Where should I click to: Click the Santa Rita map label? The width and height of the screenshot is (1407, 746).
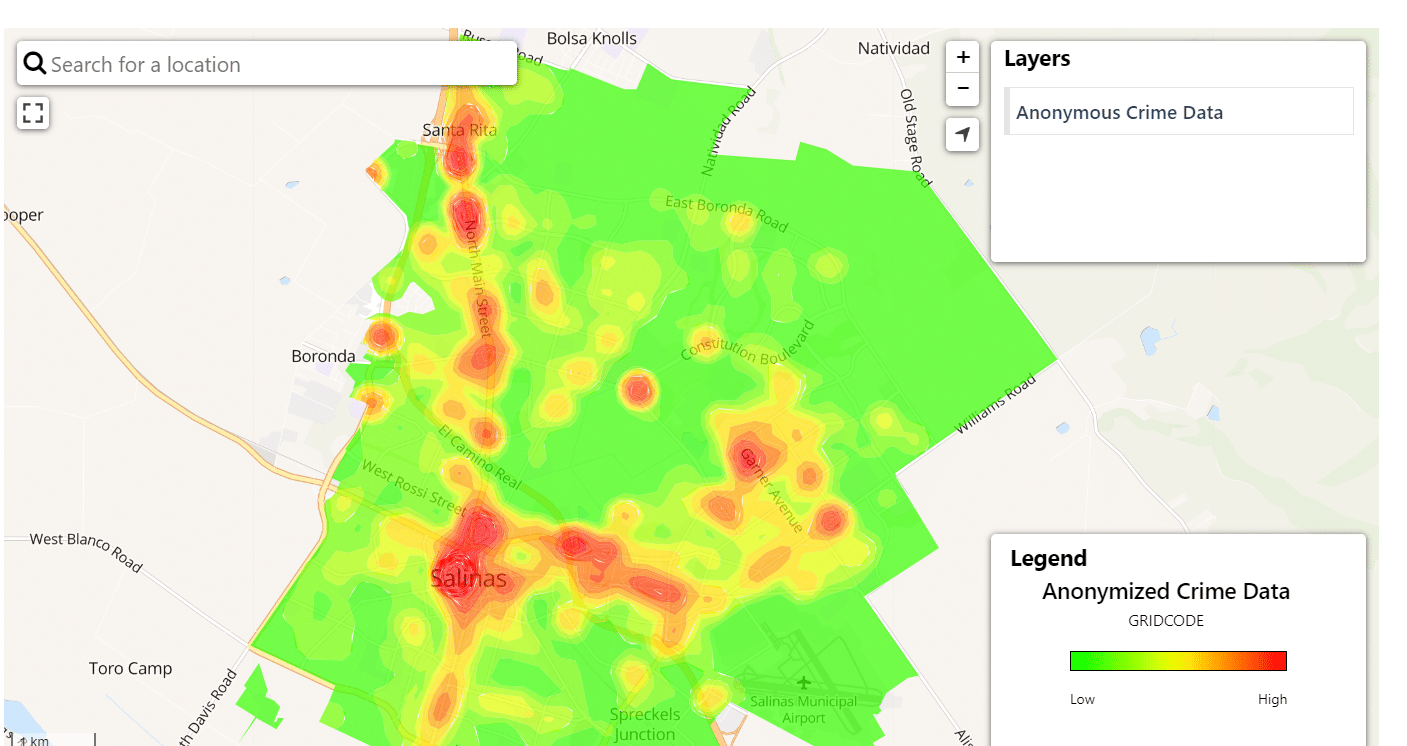click(x=459, y=130)
